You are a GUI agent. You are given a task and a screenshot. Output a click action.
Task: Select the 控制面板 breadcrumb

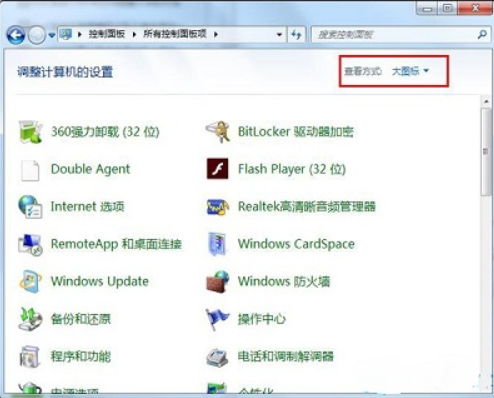pyautogui.click(x=107, y=34)
